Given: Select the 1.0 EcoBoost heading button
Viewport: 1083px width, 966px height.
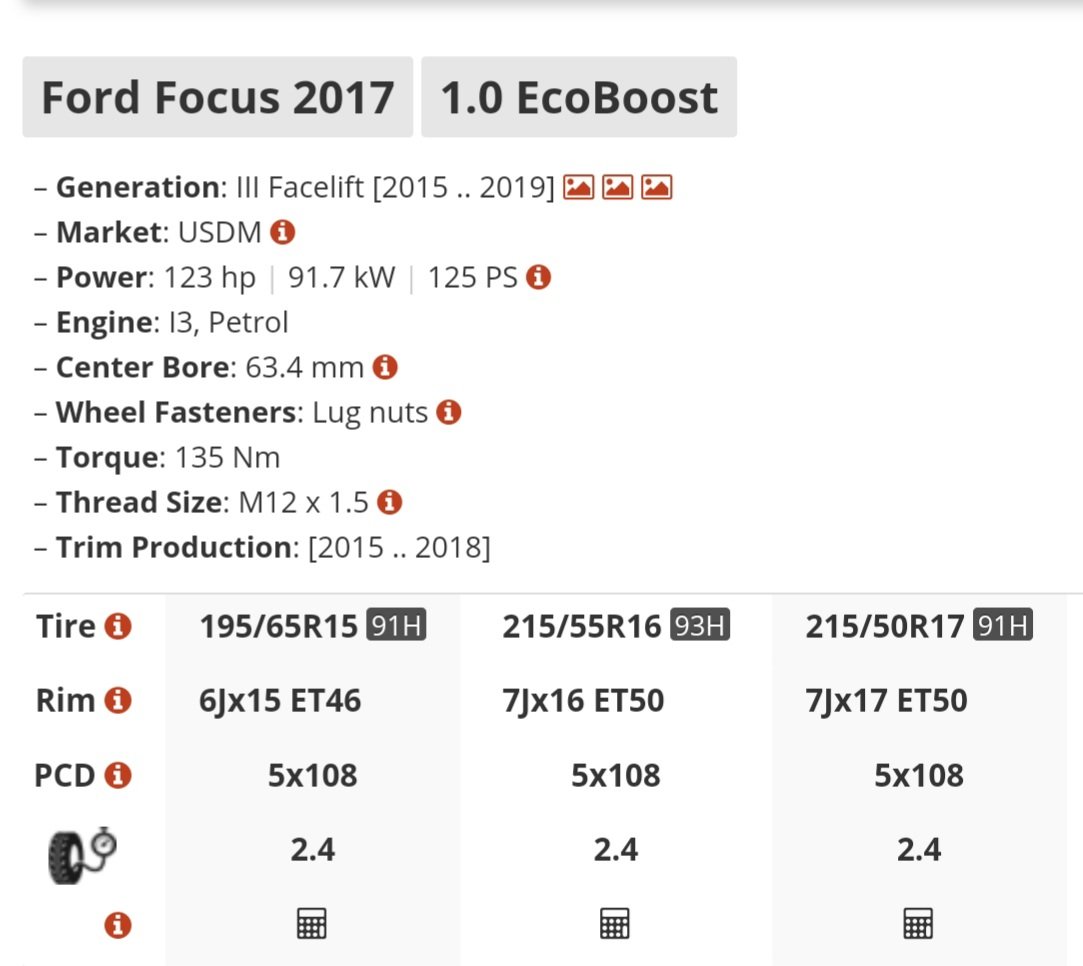Looking at the screenshot, I should point(579,97).
